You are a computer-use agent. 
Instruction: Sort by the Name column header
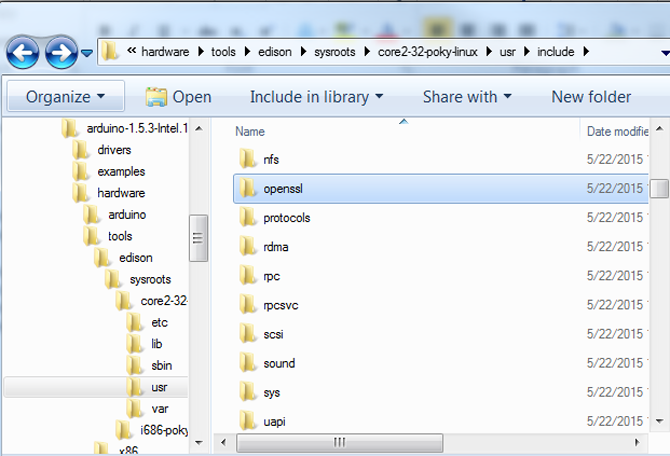(250, 131)
